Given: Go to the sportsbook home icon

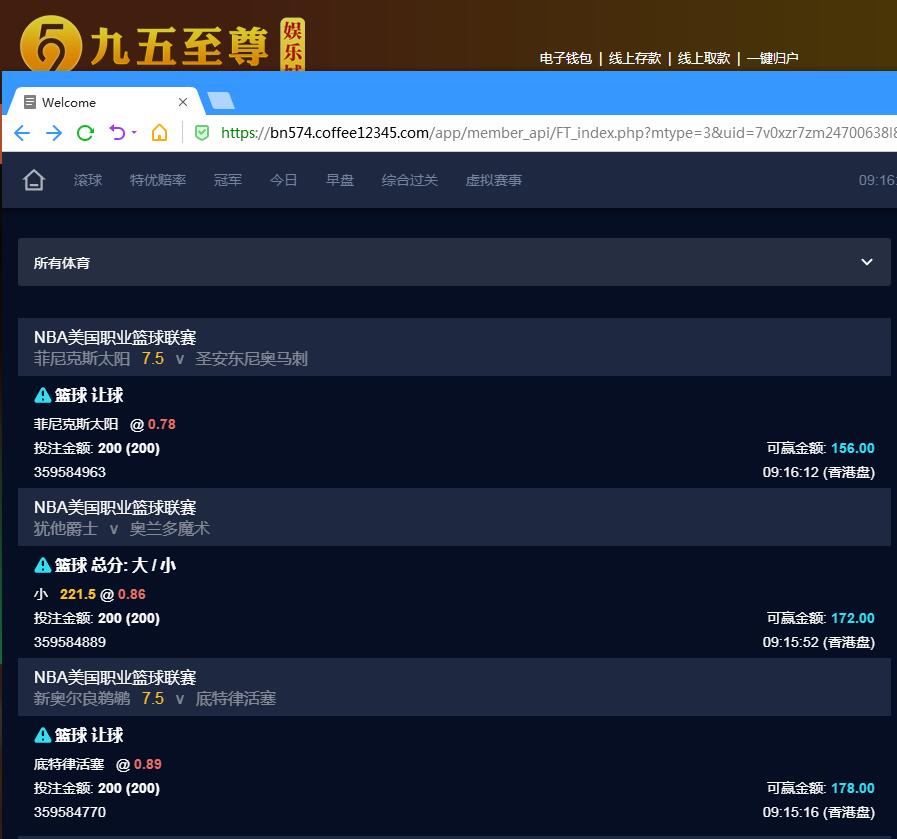Looking at the screenshot, I should [x=34, y=181].
